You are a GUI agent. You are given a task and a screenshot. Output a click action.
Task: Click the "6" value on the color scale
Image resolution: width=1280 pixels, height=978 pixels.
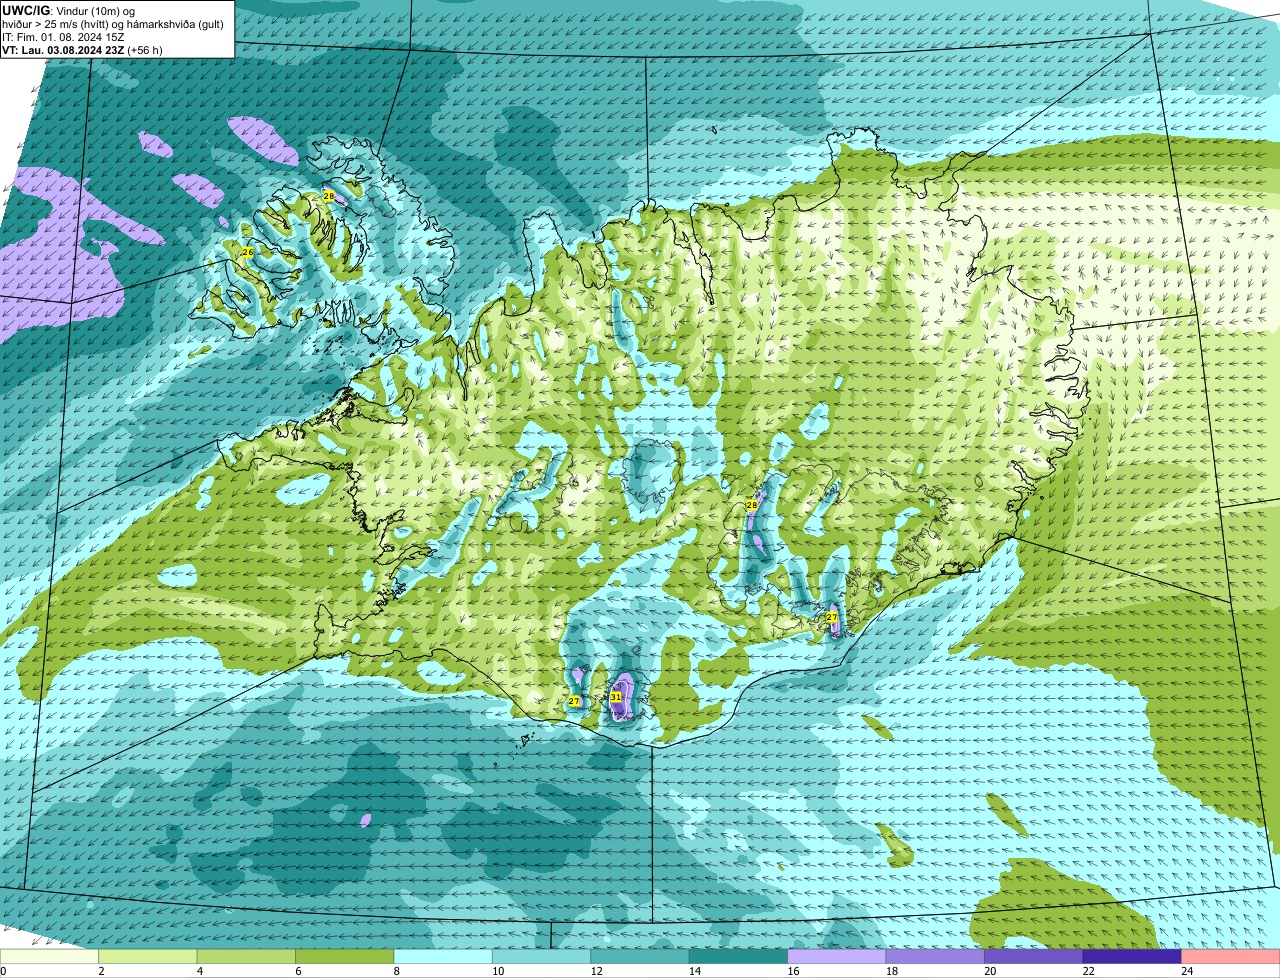point(297,971)
